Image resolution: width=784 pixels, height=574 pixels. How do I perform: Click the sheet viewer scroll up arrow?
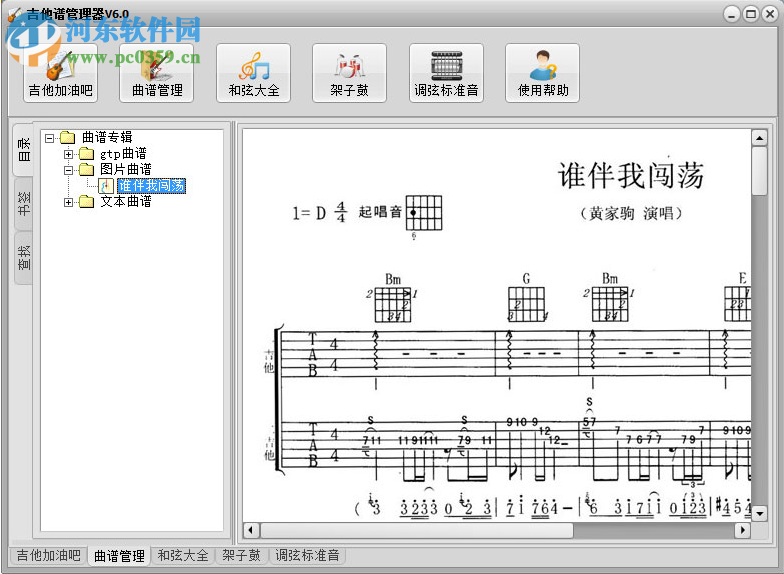point(759,138)
